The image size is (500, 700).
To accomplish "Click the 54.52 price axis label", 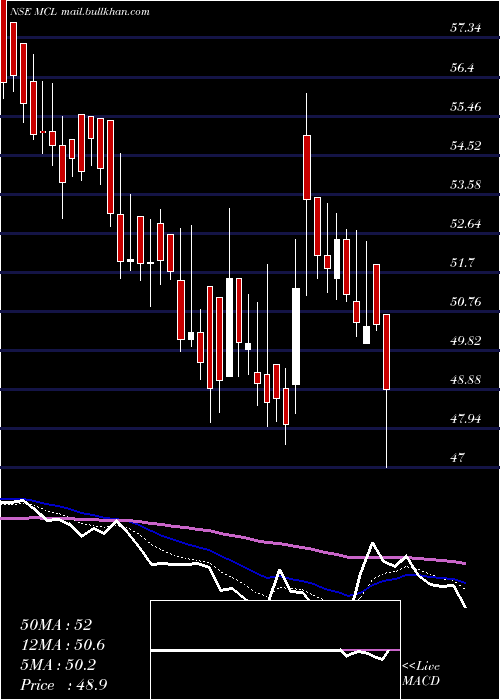I will [x=465, y=145].
